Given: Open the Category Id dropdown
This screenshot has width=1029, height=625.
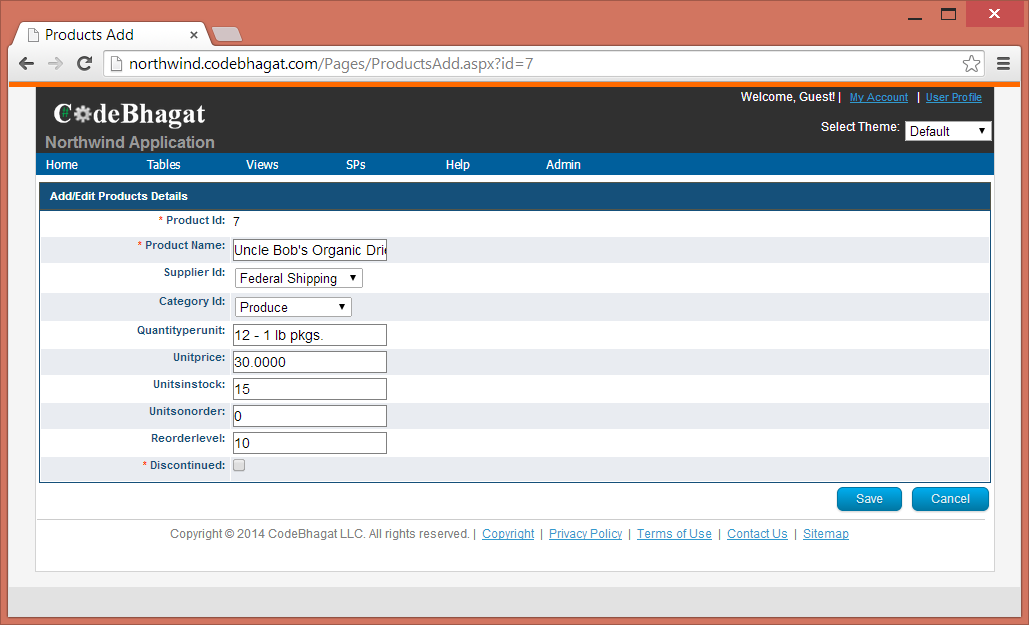Looking at the screenshot, I should click(293, 307).
